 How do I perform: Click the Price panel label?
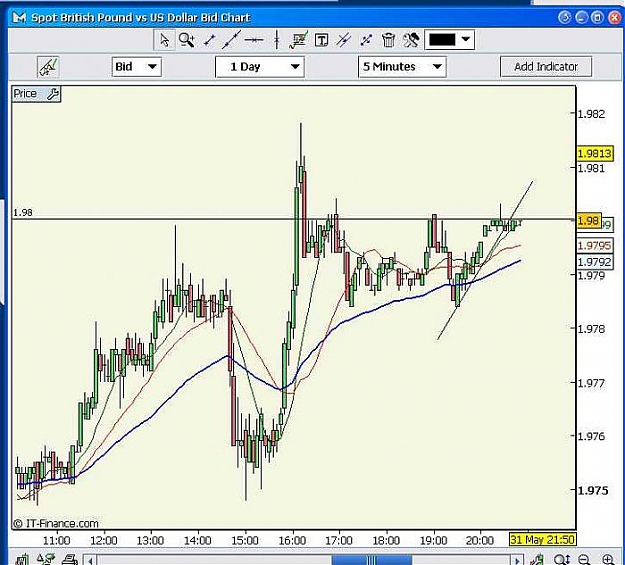click(25, 94)
